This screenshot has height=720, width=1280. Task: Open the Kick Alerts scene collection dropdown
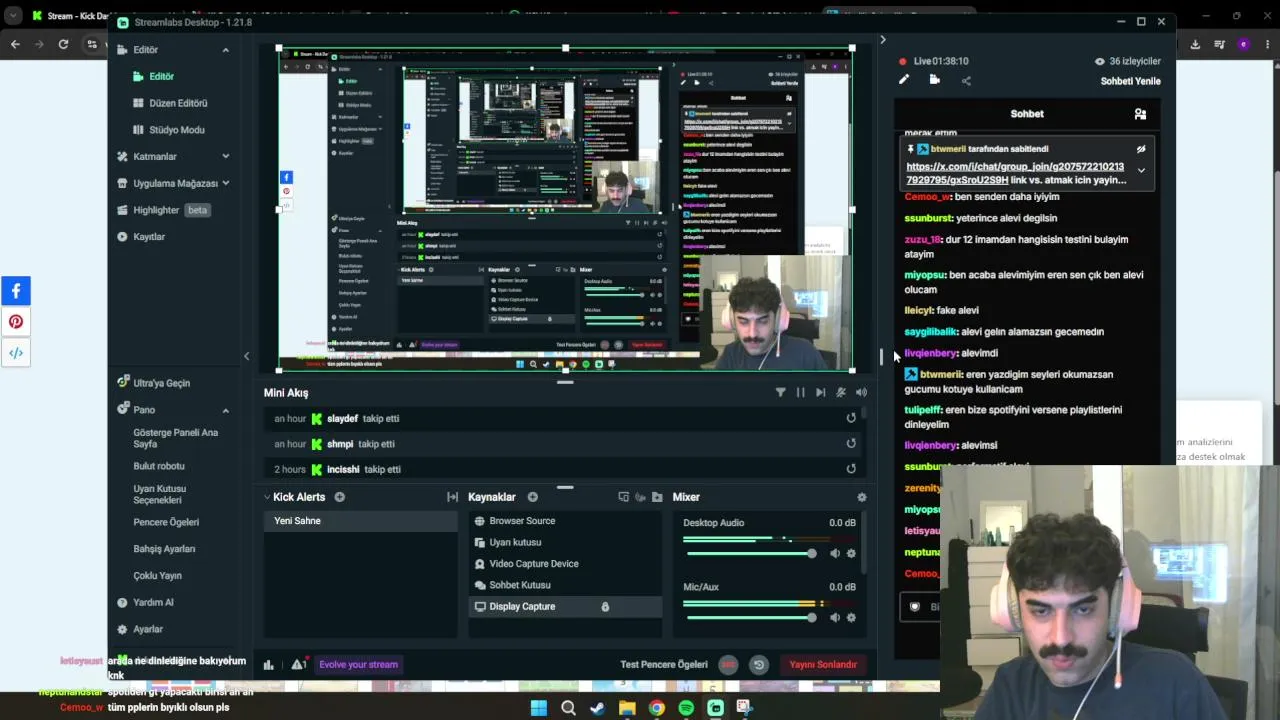point(267,497)
